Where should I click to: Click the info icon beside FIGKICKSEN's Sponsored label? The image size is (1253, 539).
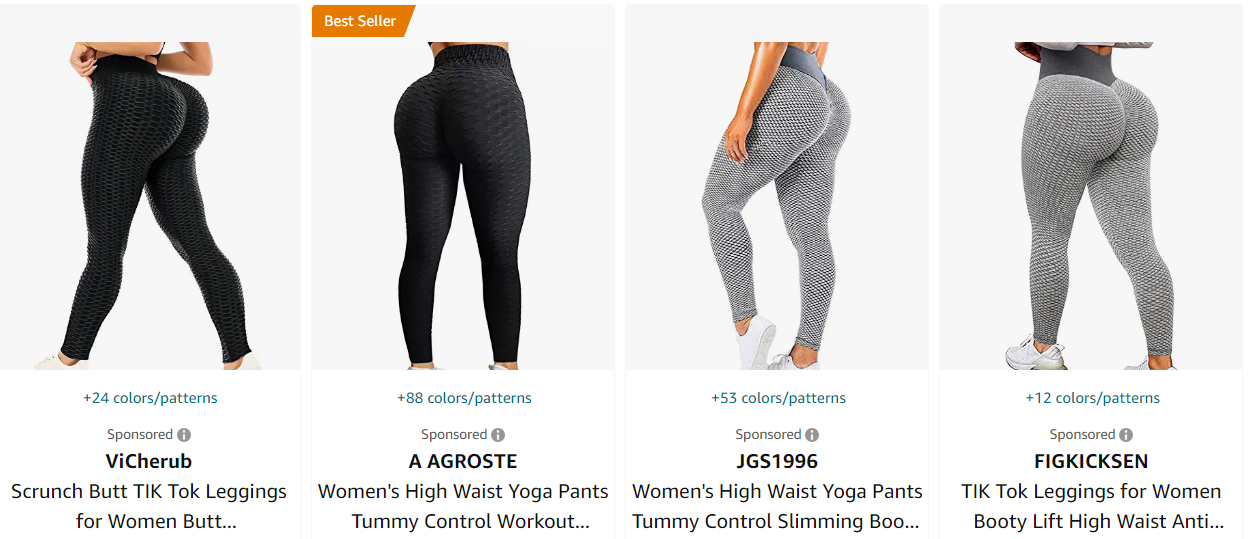1126,435
